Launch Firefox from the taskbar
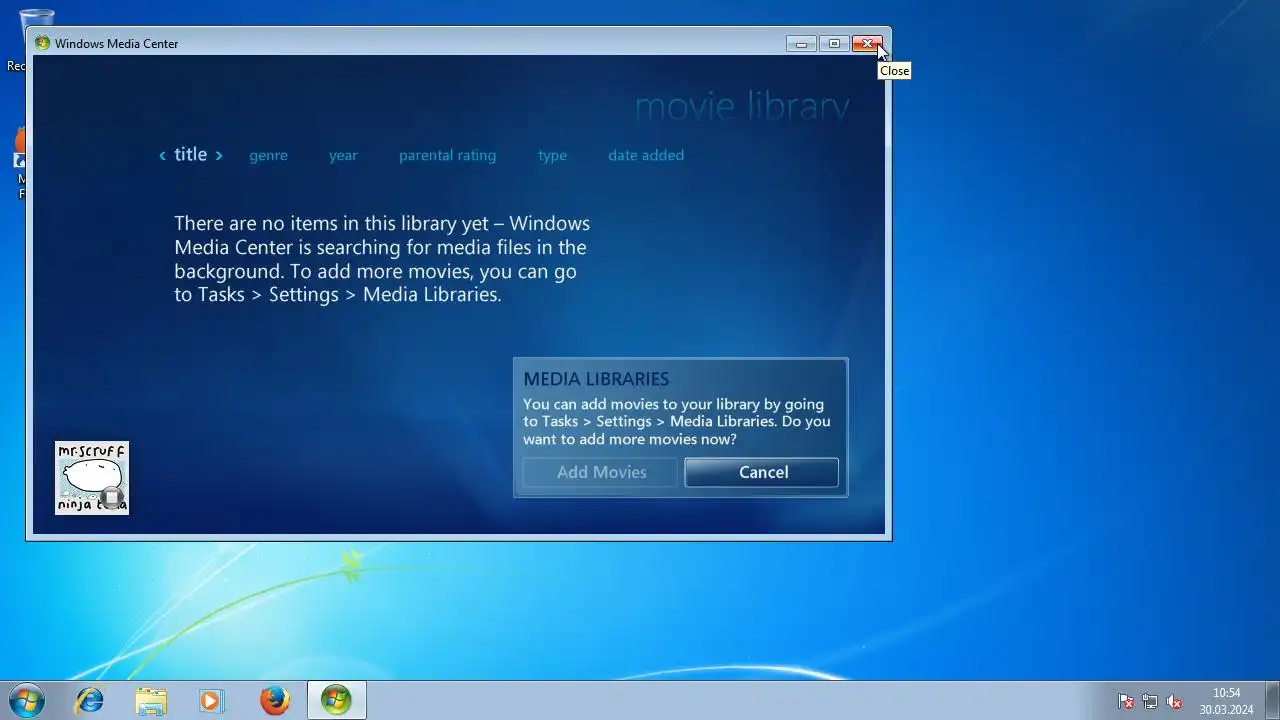Viewport: 1280px width, 720px height. 274,700
